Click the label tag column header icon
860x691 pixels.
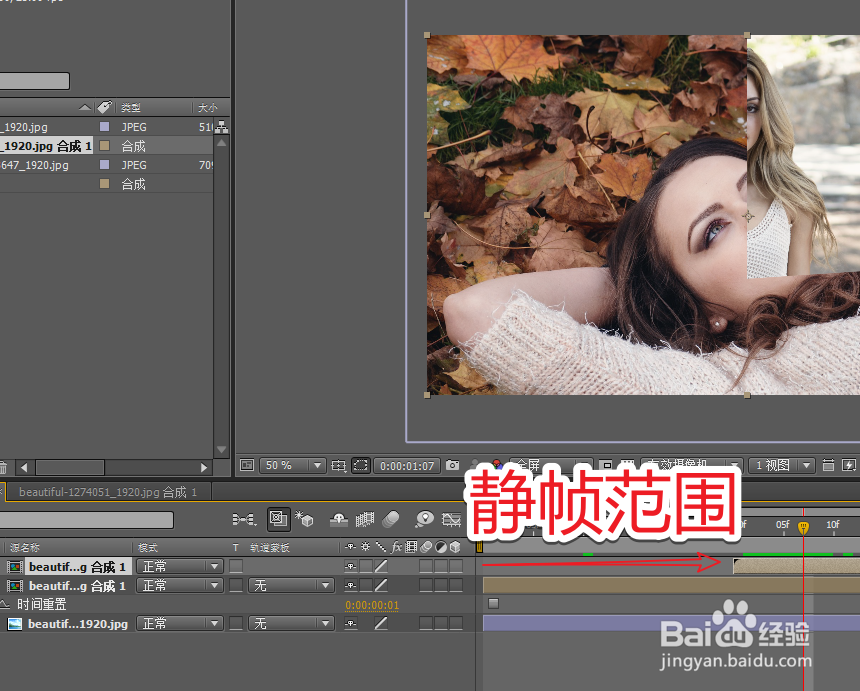tap(104, 106)
